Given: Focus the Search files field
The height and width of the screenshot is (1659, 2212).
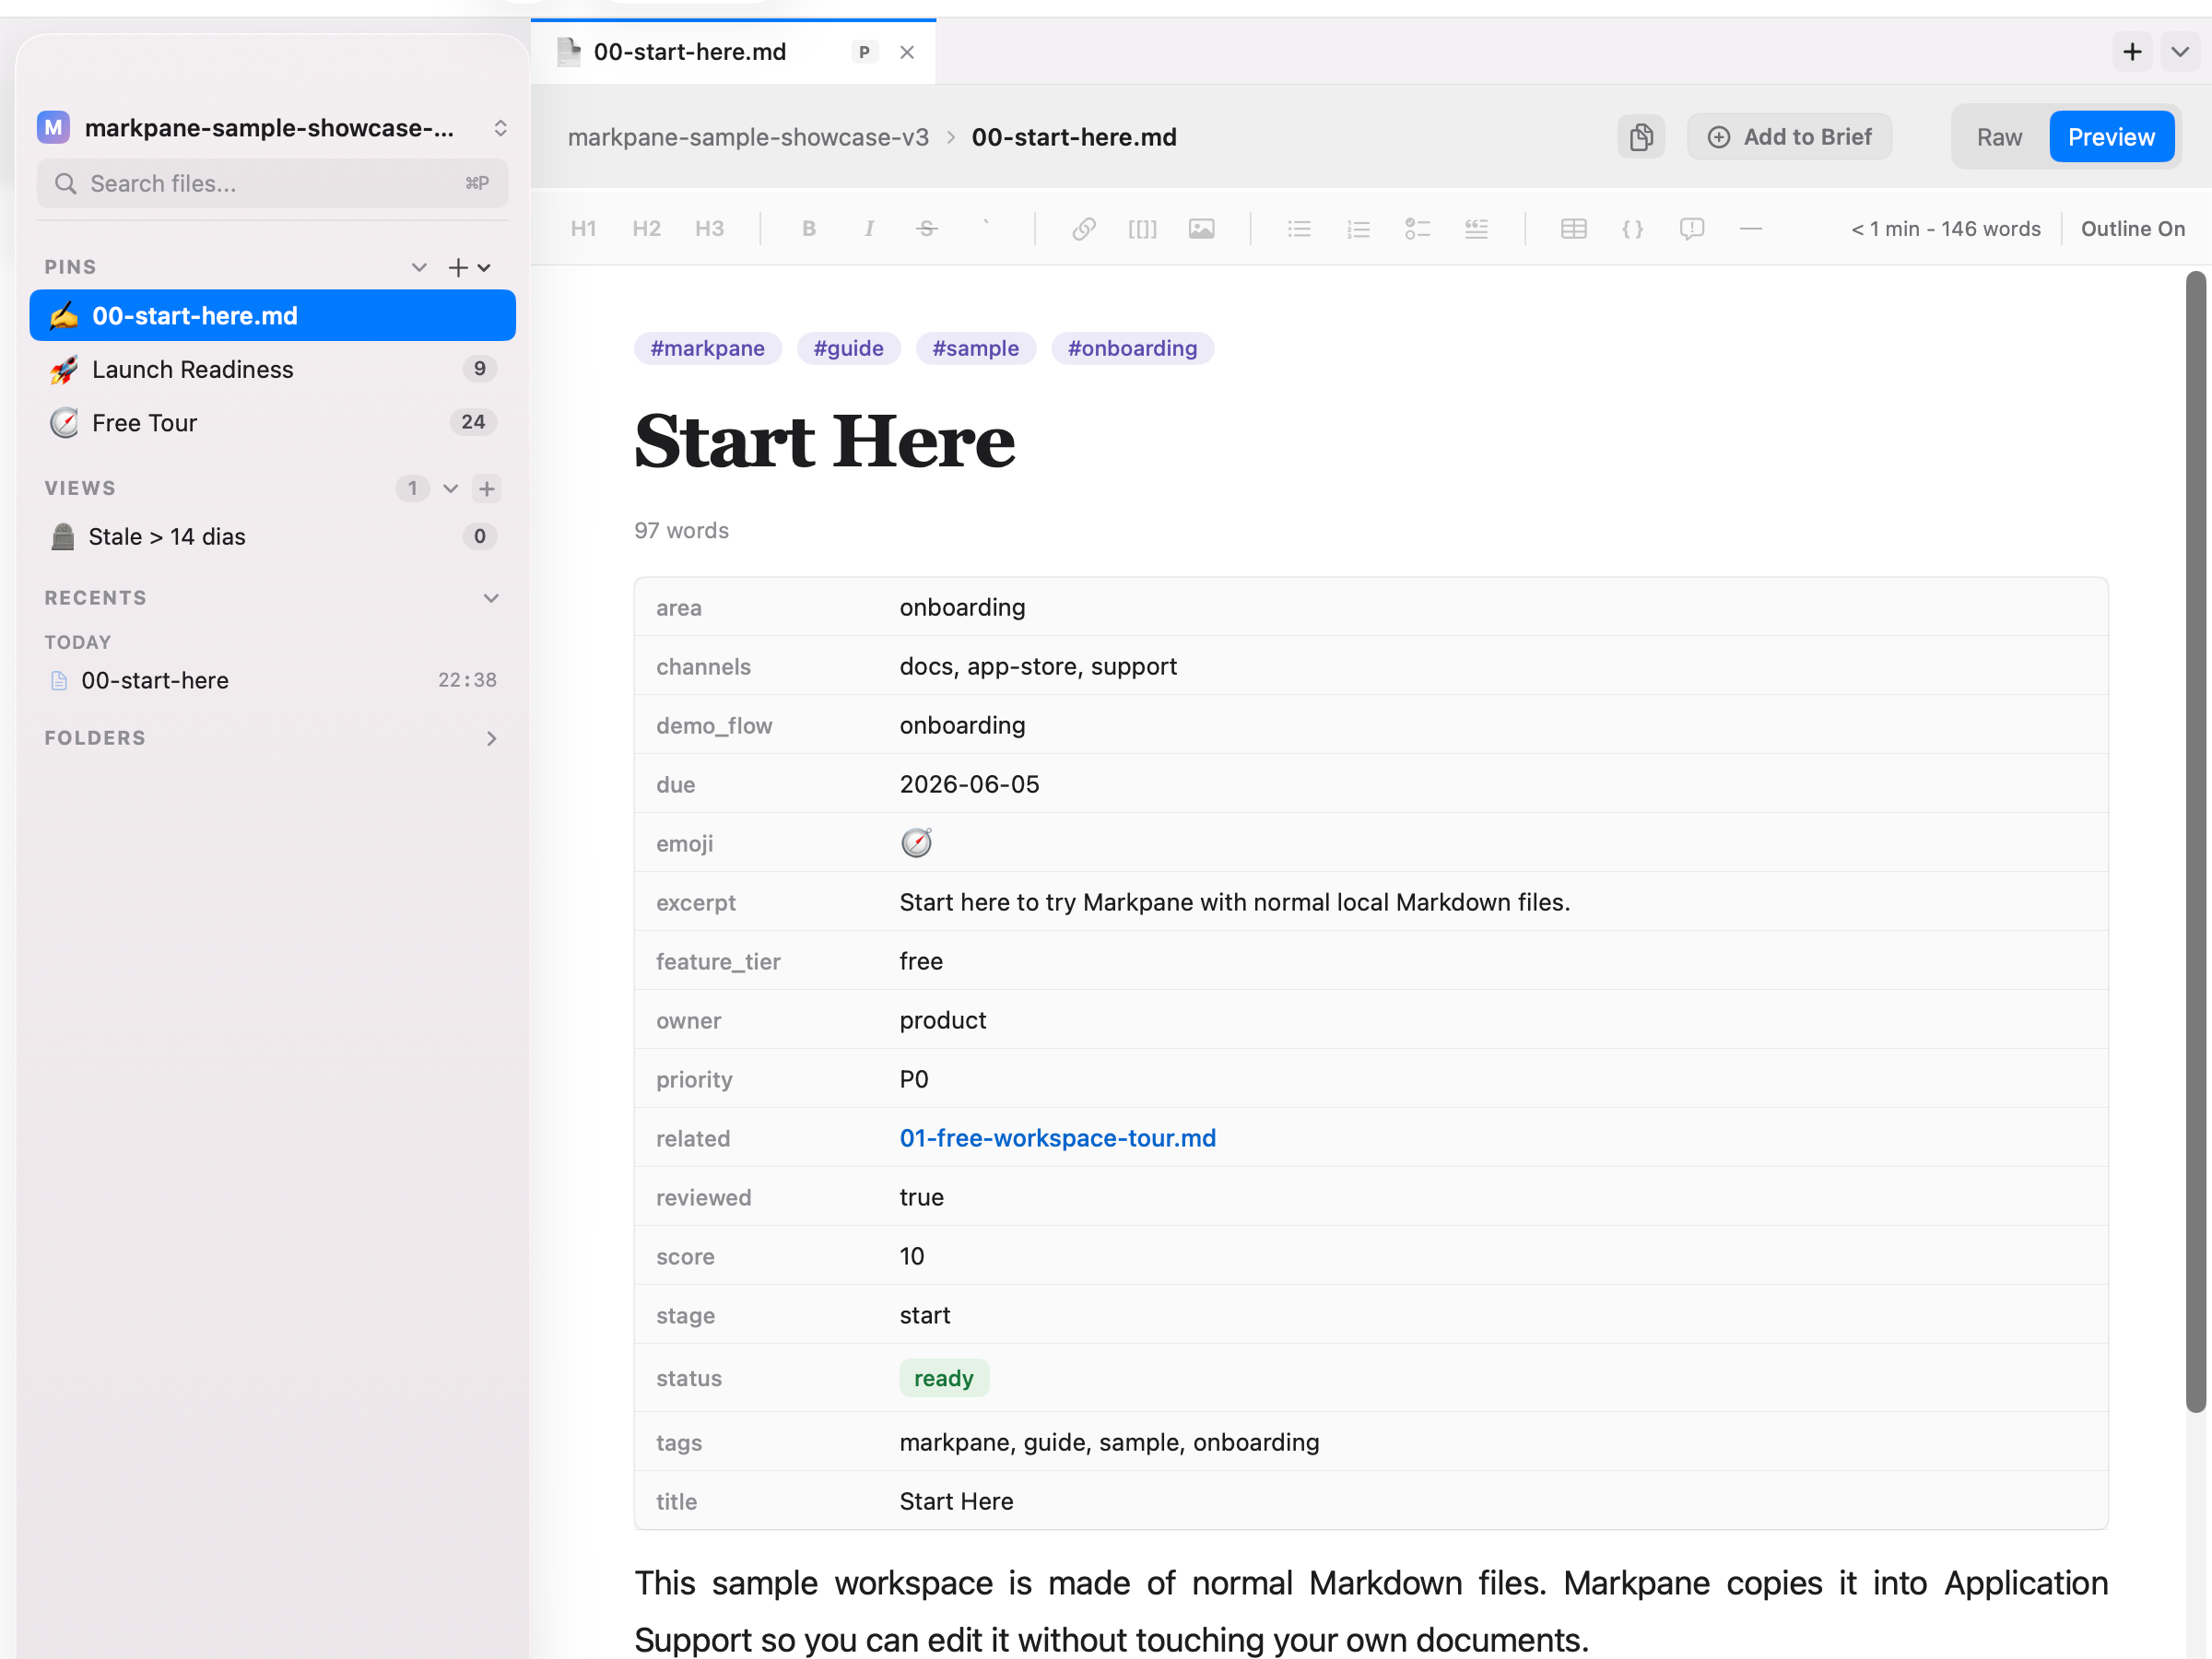Looking at the screenshot, I should click(x=272, y=184).
